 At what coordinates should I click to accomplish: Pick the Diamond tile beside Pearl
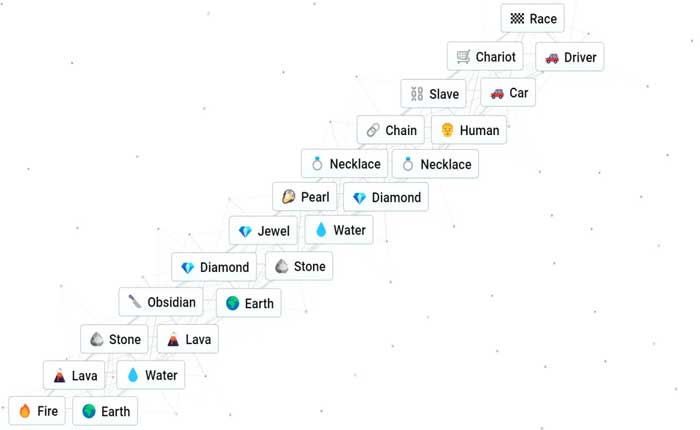(x=386, y=197)
